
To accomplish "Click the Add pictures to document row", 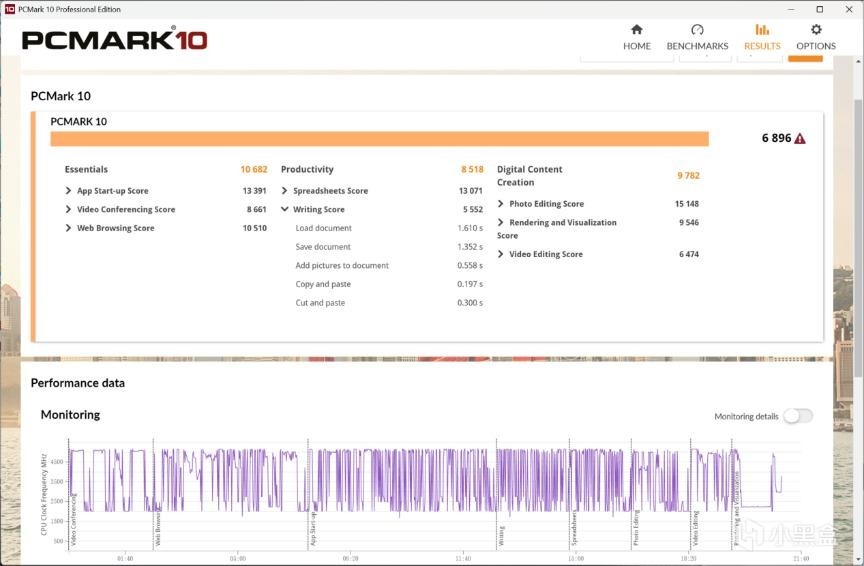I will point(389,266).
